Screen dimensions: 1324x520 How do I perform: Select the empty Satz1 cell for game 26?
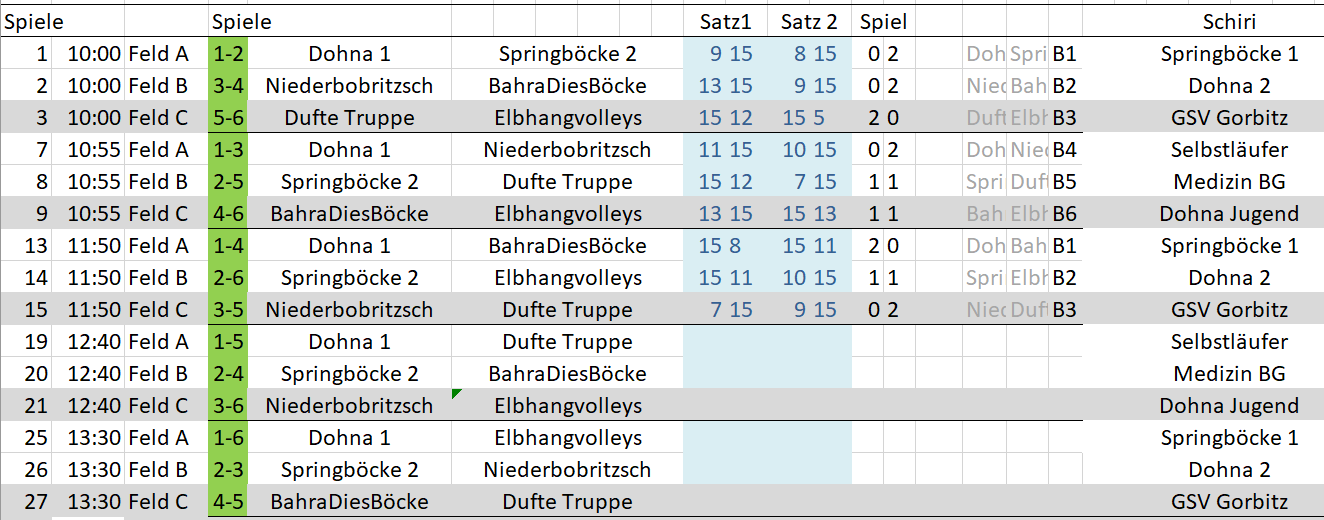click(725, 470)
